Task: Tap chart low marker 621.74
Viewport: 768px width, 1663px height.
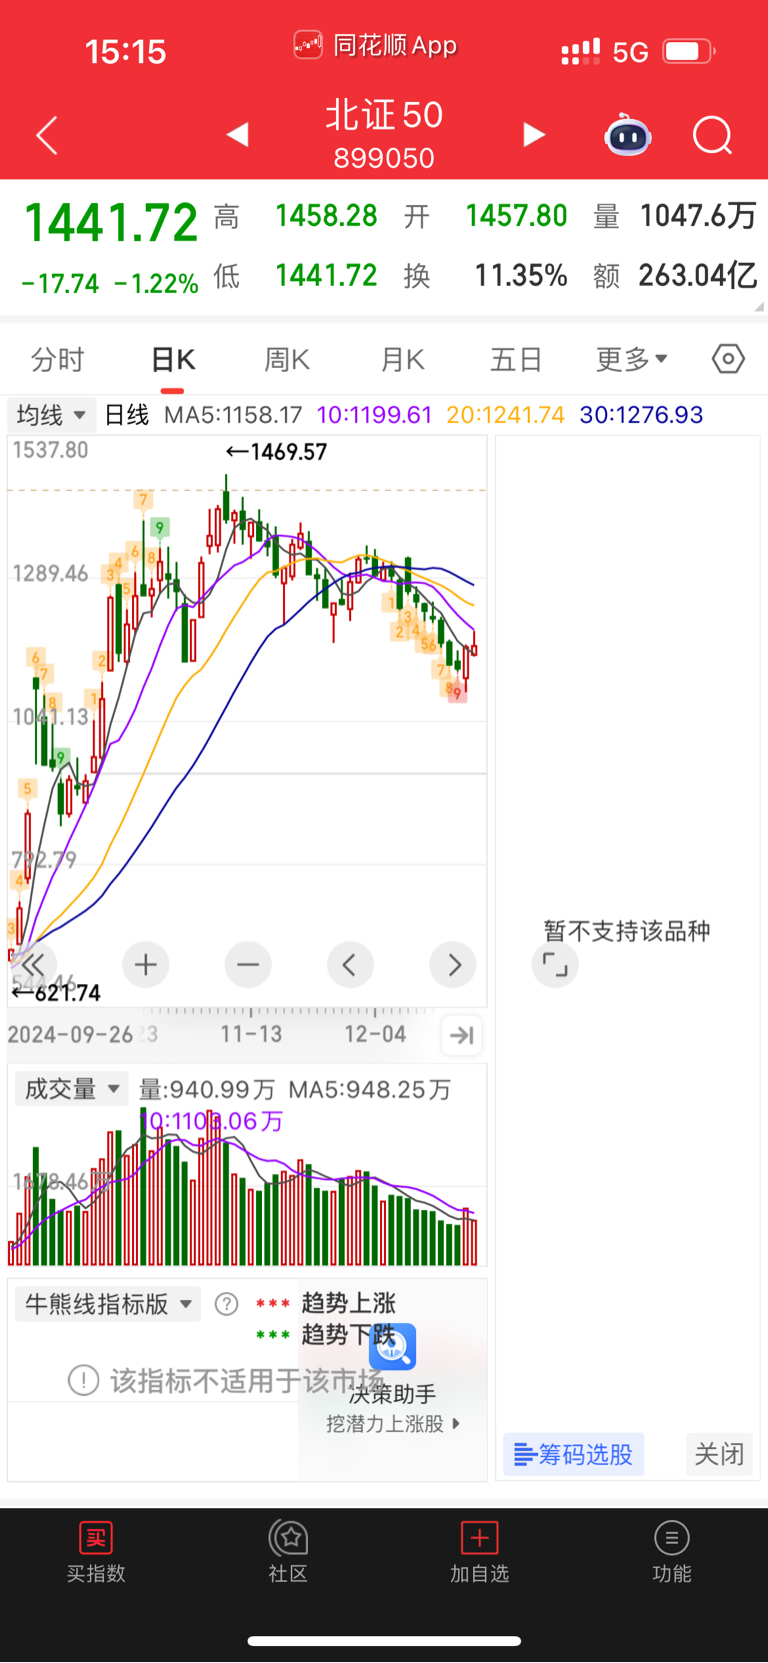Action: coord(56,993)
